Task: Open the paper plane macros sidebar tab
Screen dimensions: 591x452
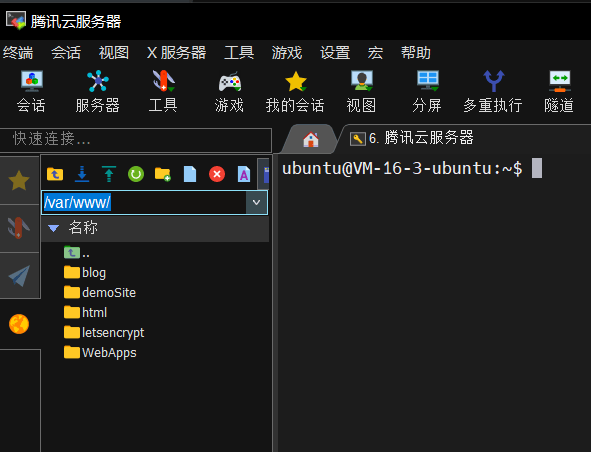Action: point(19,276)
